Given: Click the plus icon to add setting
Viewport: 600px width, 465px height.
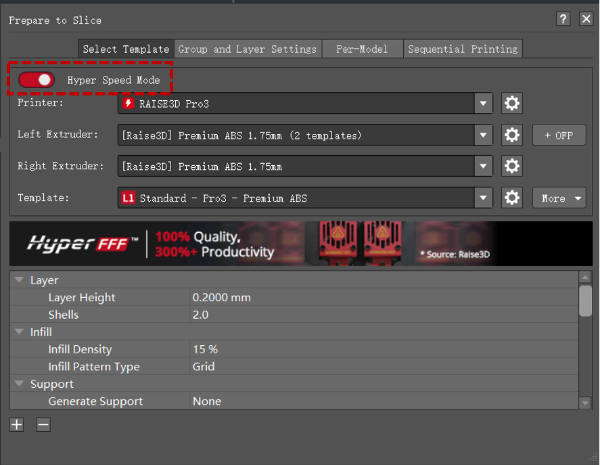Looking at the screenshot, I should pyautogui.click(x=17, y=424).
